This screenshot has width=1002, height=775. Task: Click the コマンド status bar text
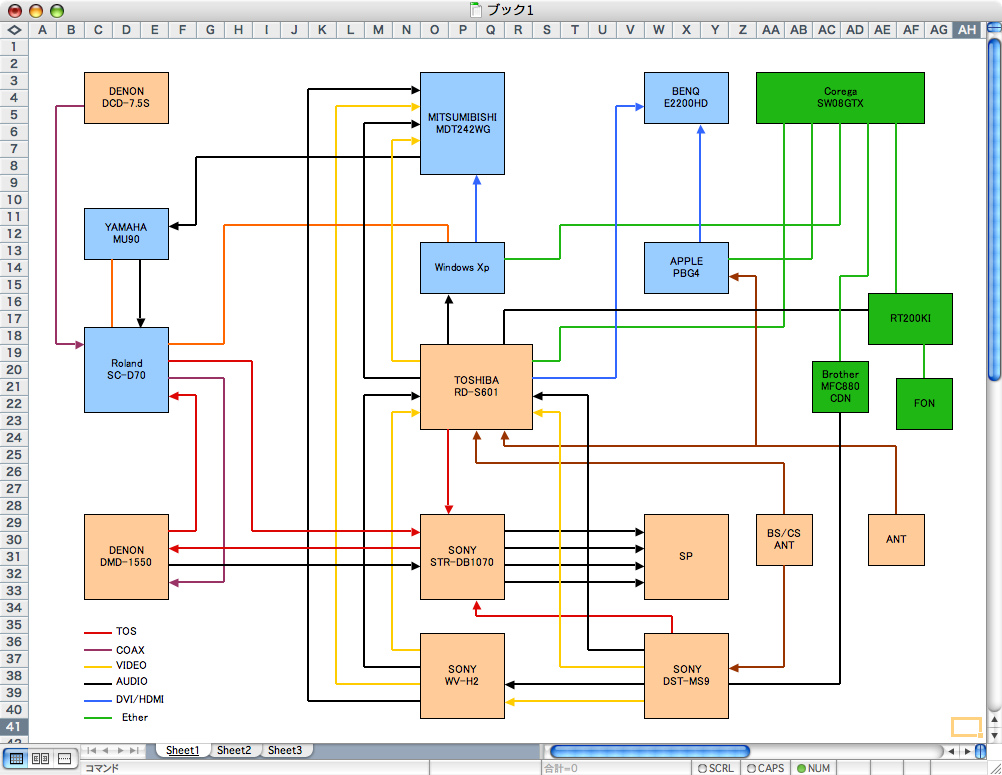click(102, 769)
